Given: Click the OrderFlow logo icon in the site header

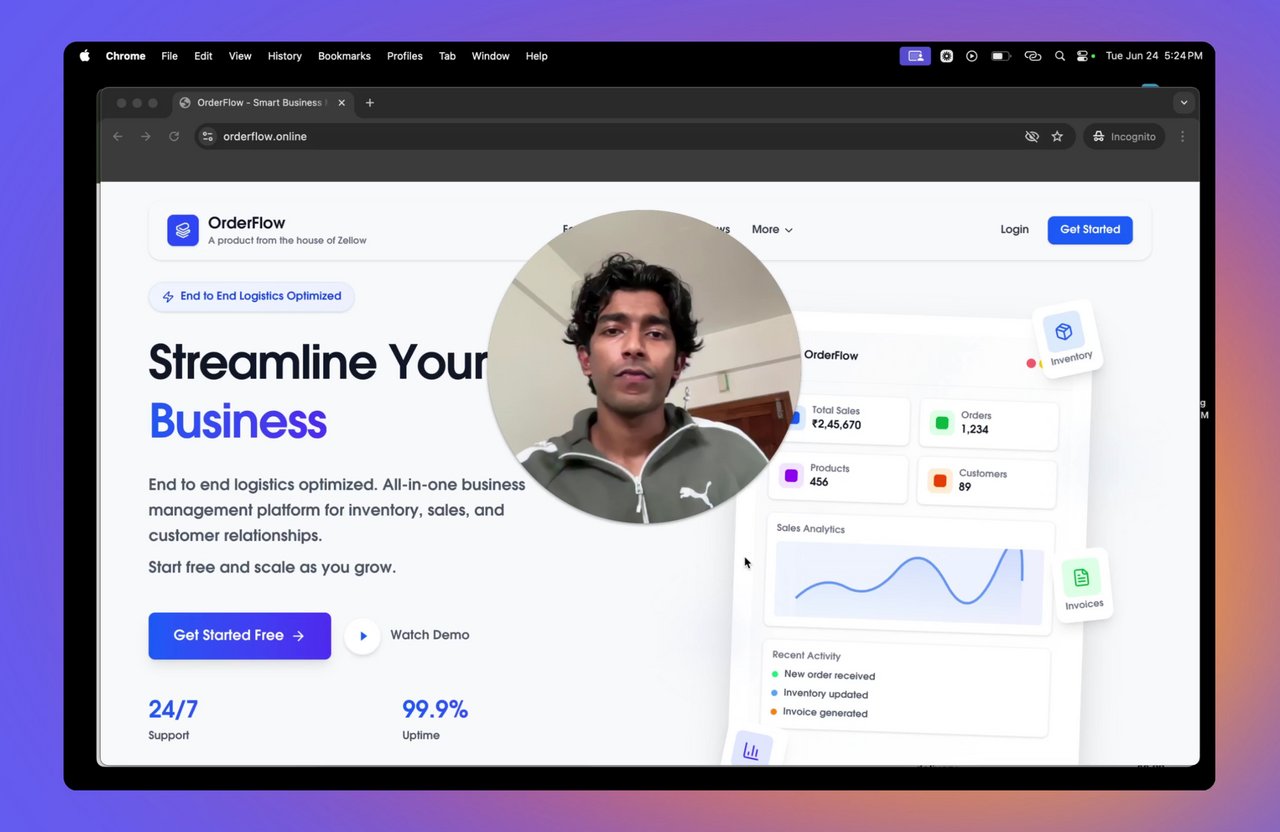Looking at the screenshot, I should tap(183, 230).
